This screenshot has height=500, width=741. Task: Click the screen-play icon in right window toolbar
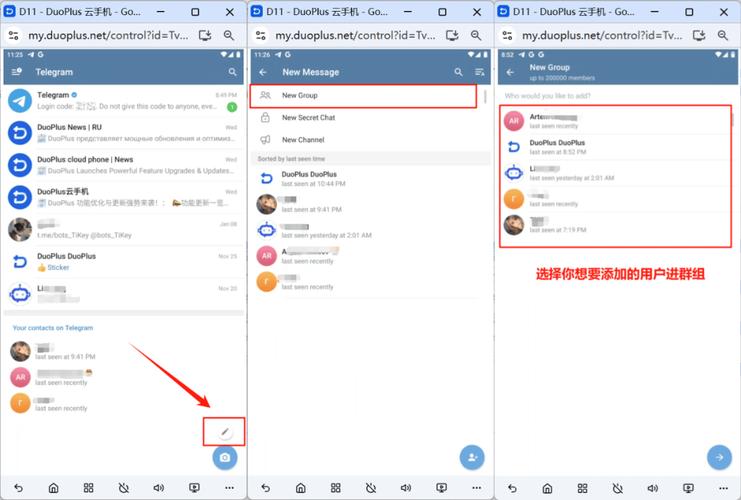(688, 488)
